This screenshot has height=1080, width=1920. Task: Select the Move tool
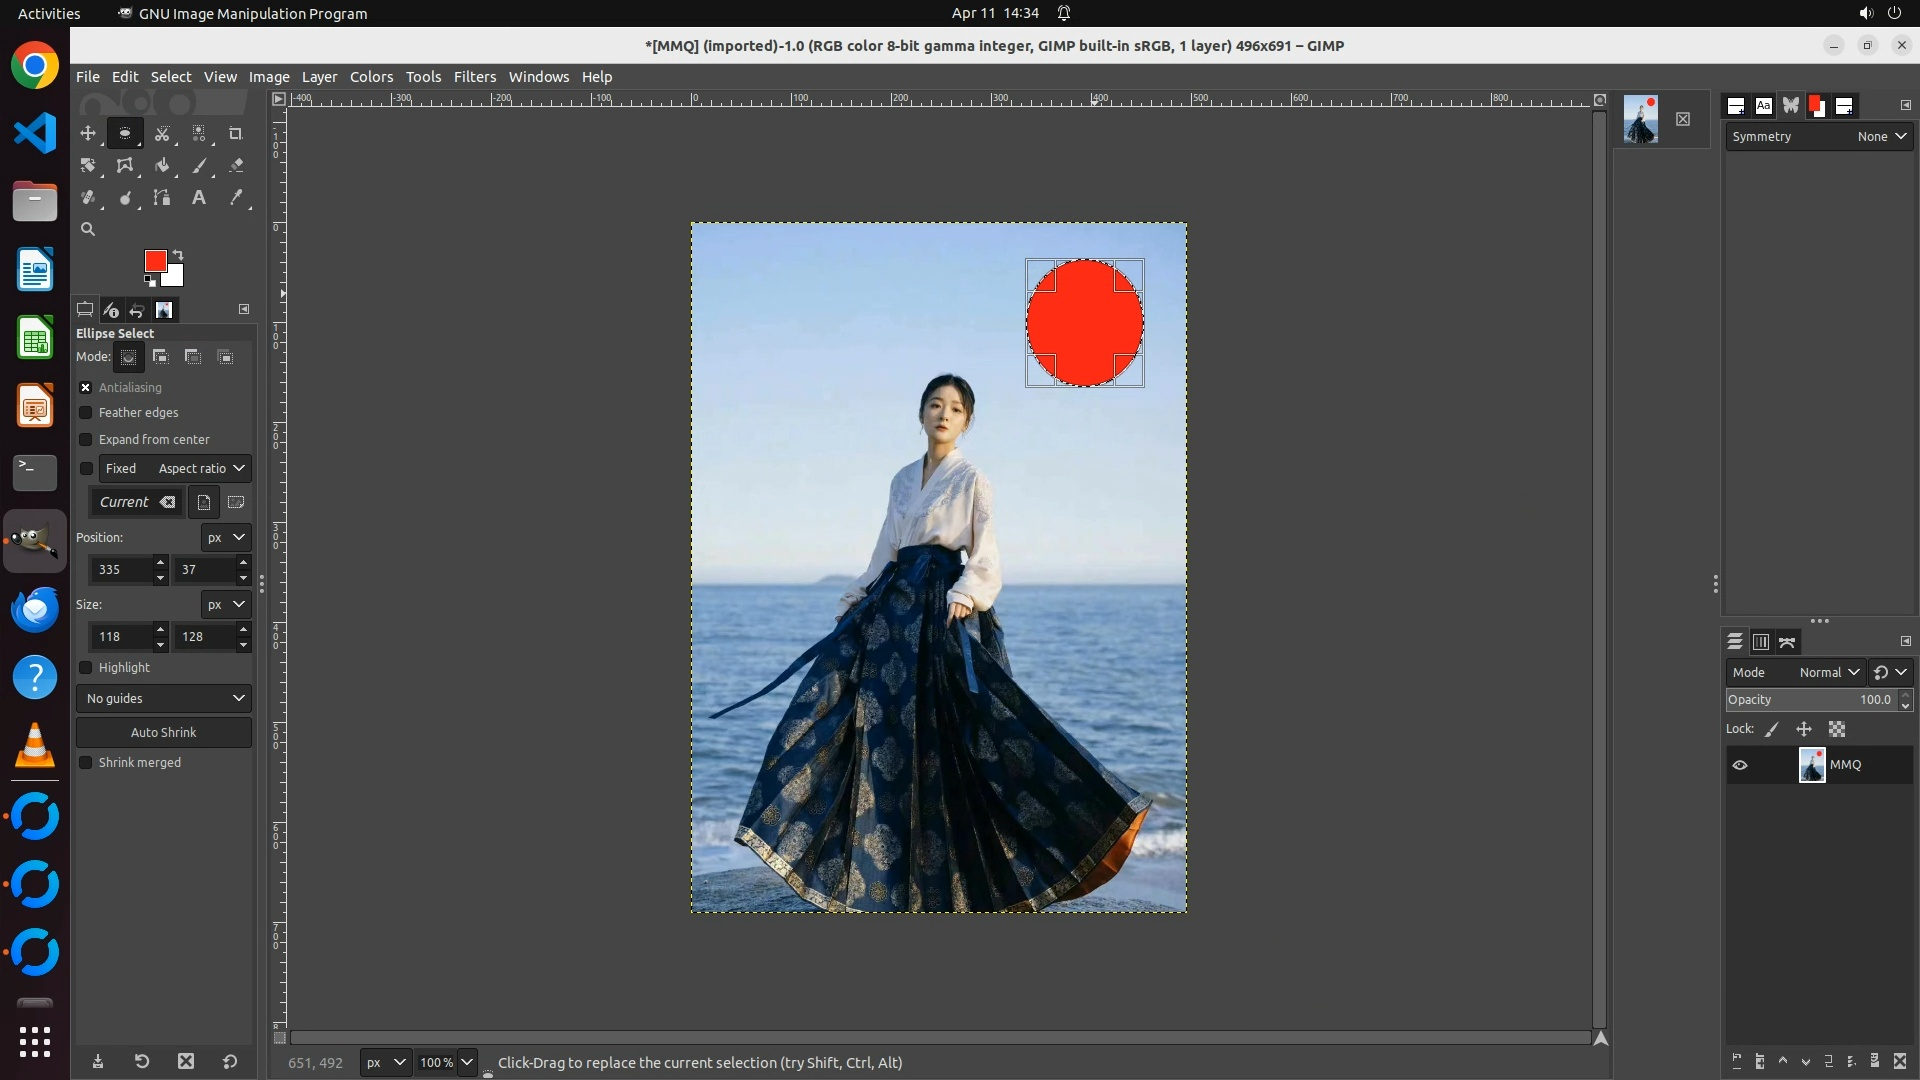(x=88, y=133)
